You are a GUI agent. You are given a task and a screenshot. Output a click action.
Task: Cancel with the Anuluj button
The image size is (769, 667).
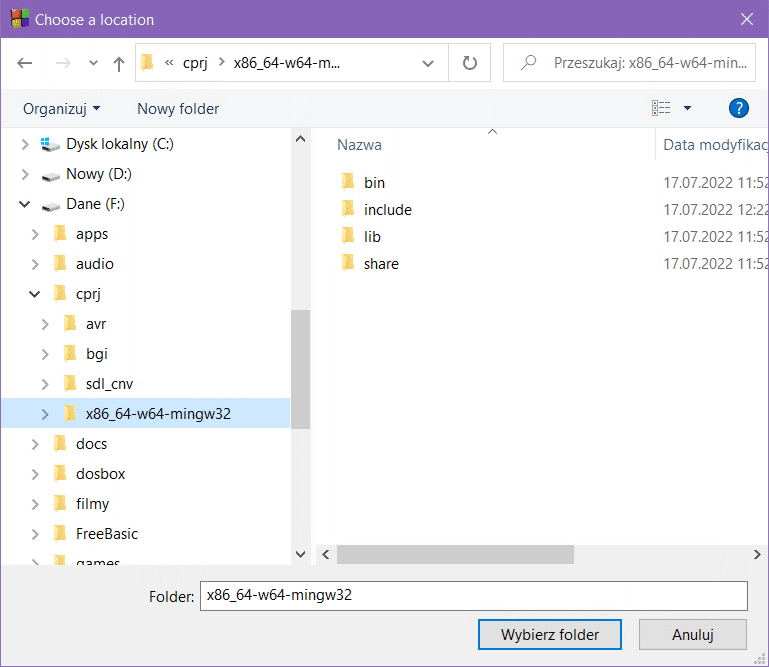692,634
